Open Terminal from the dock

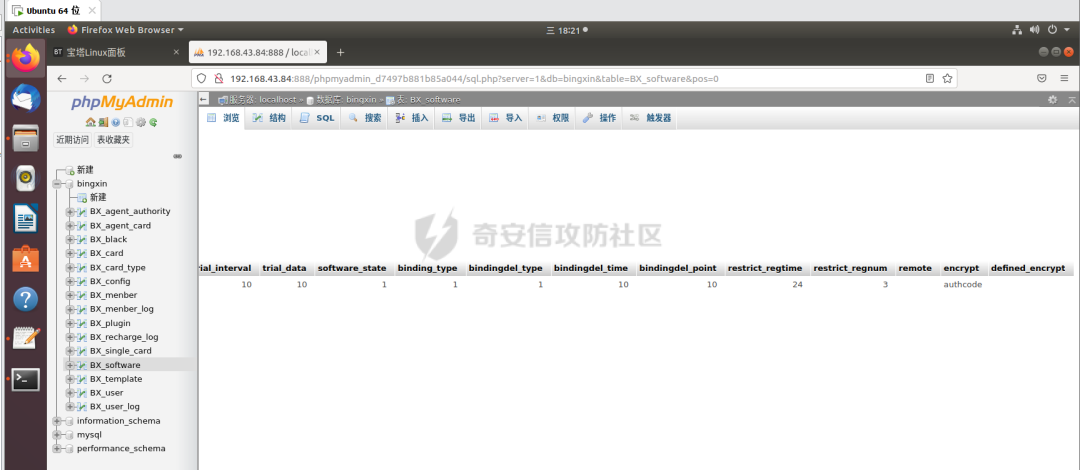tap(25, 379)
